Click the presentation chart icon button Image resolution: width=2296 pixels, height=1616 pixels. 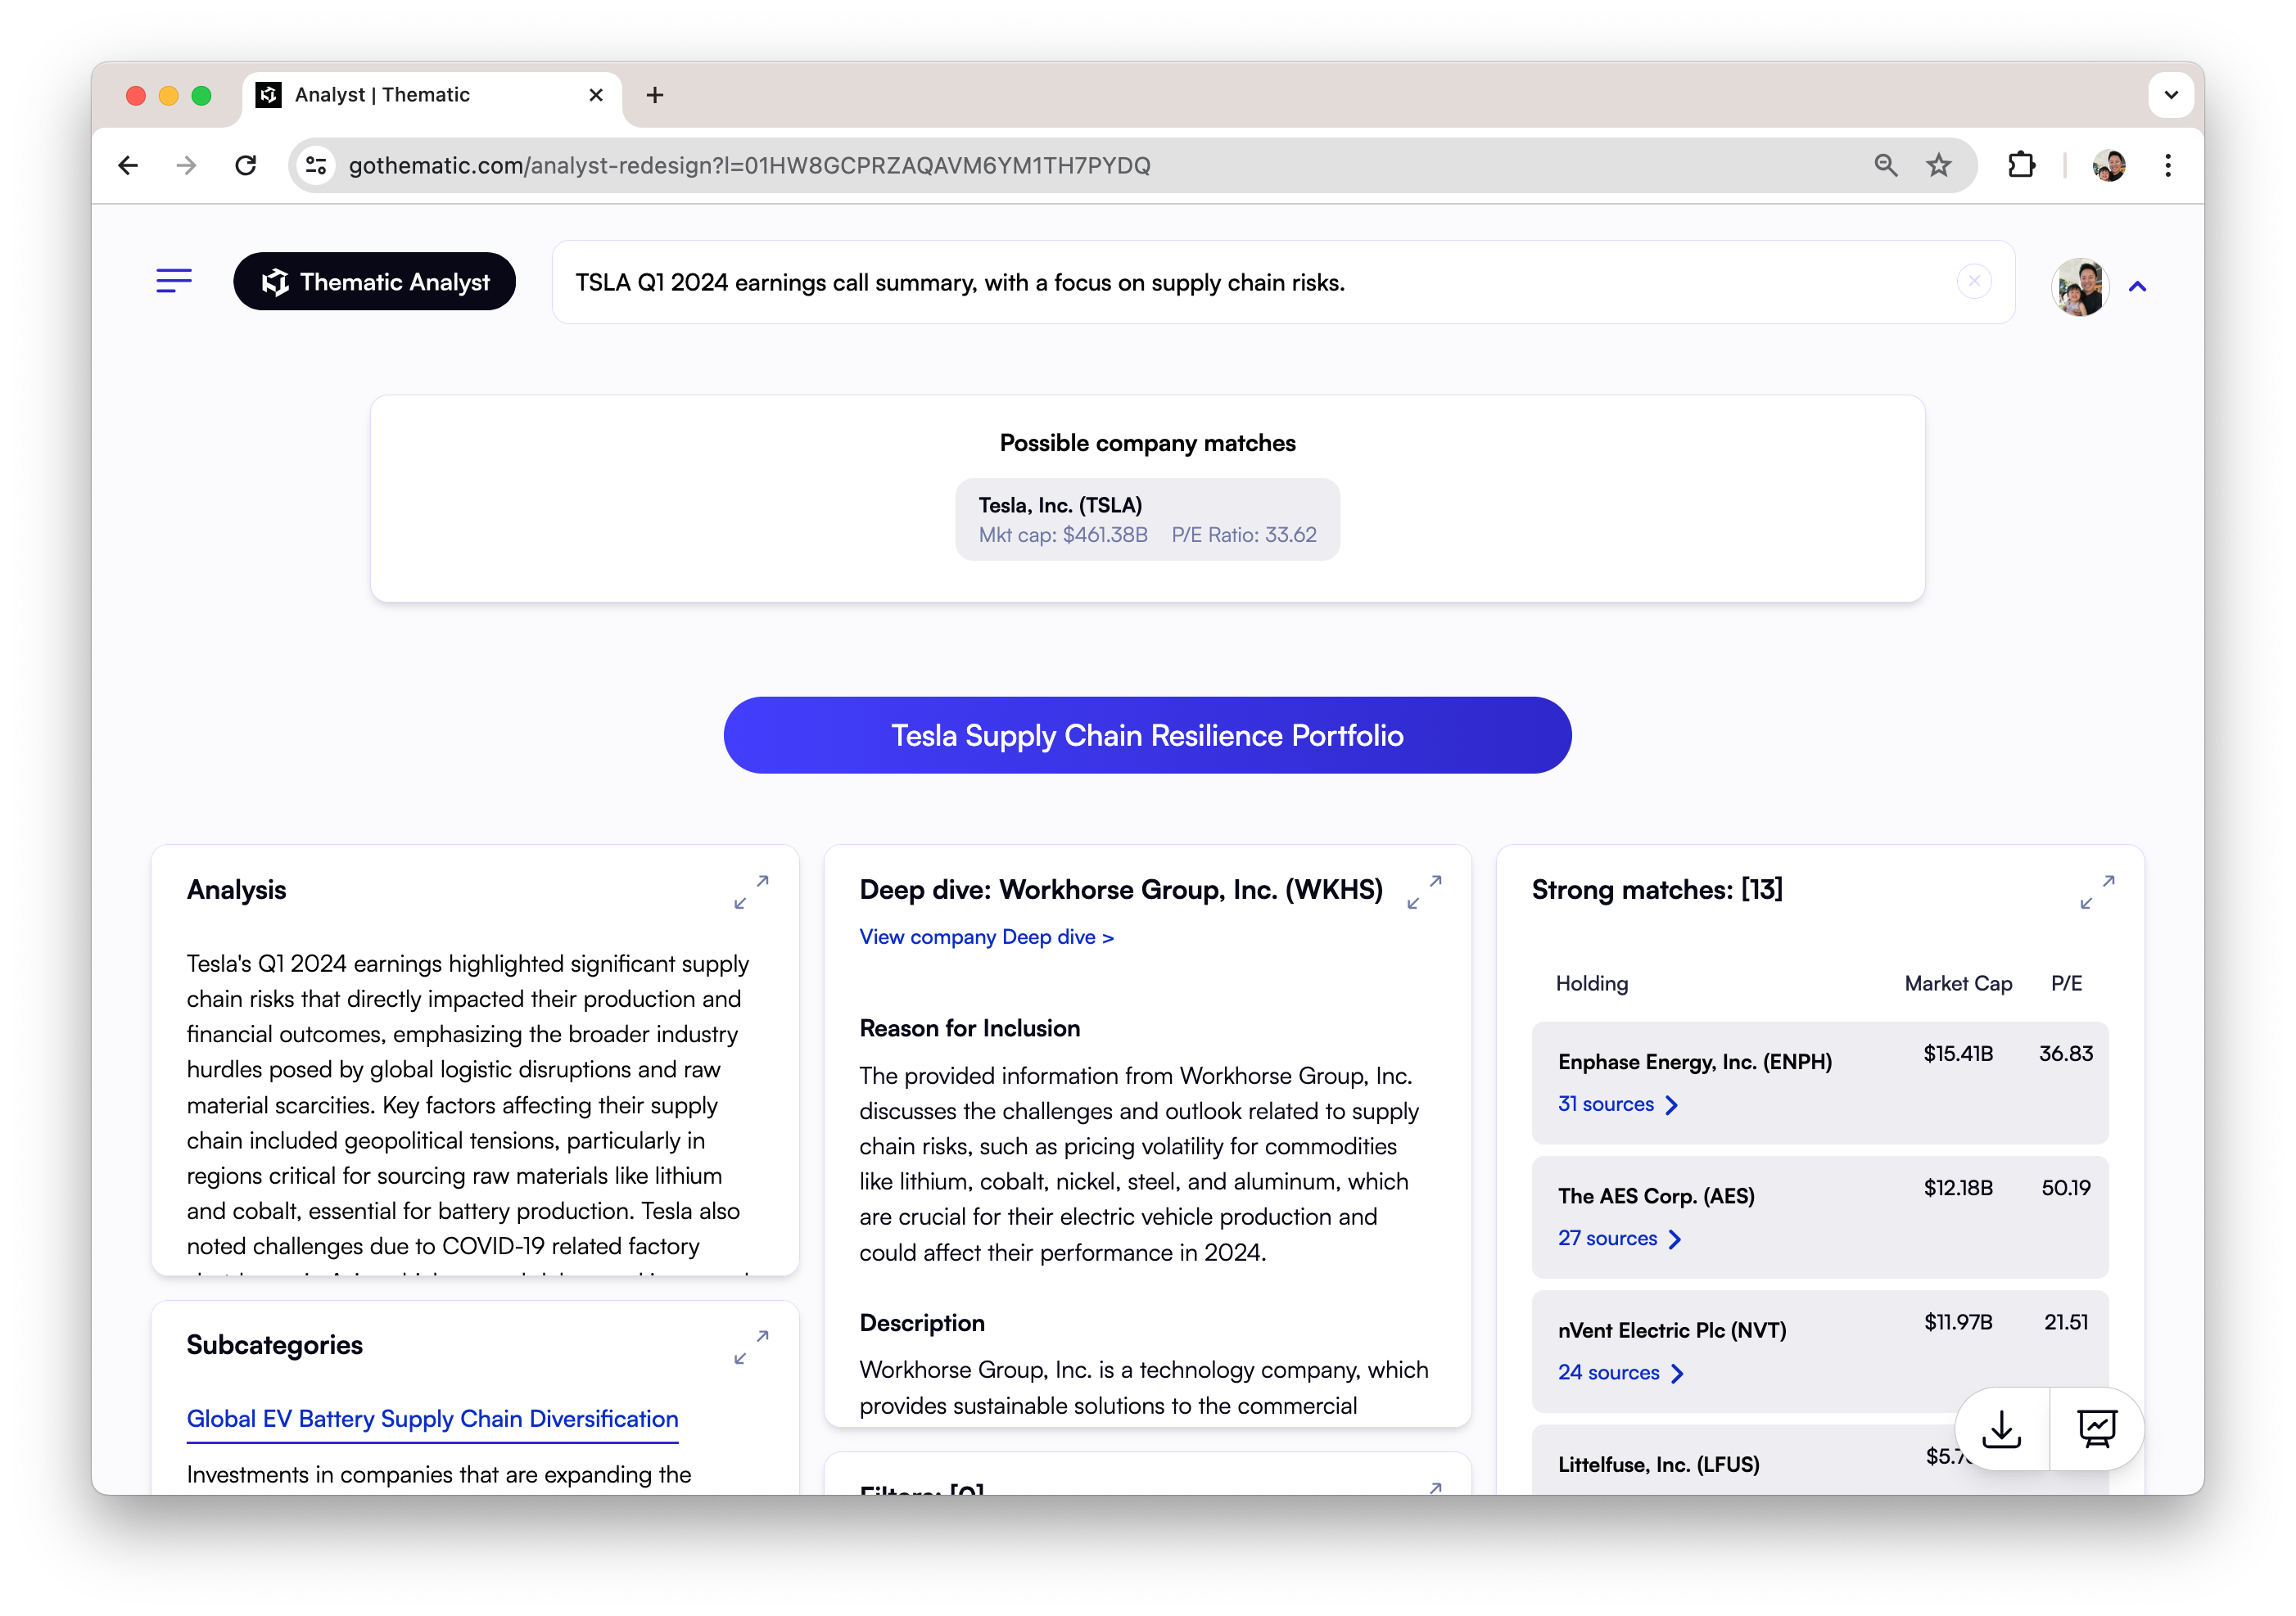(2096, 1428)
